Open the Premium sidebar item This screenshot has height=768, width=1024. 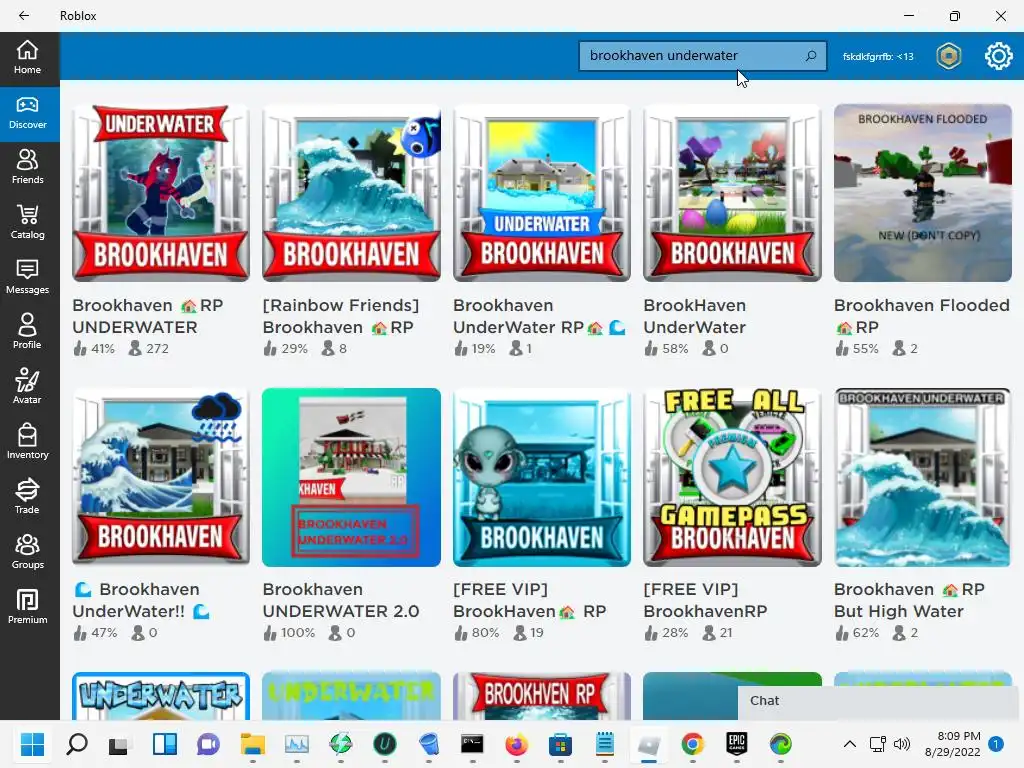point(27,607)
